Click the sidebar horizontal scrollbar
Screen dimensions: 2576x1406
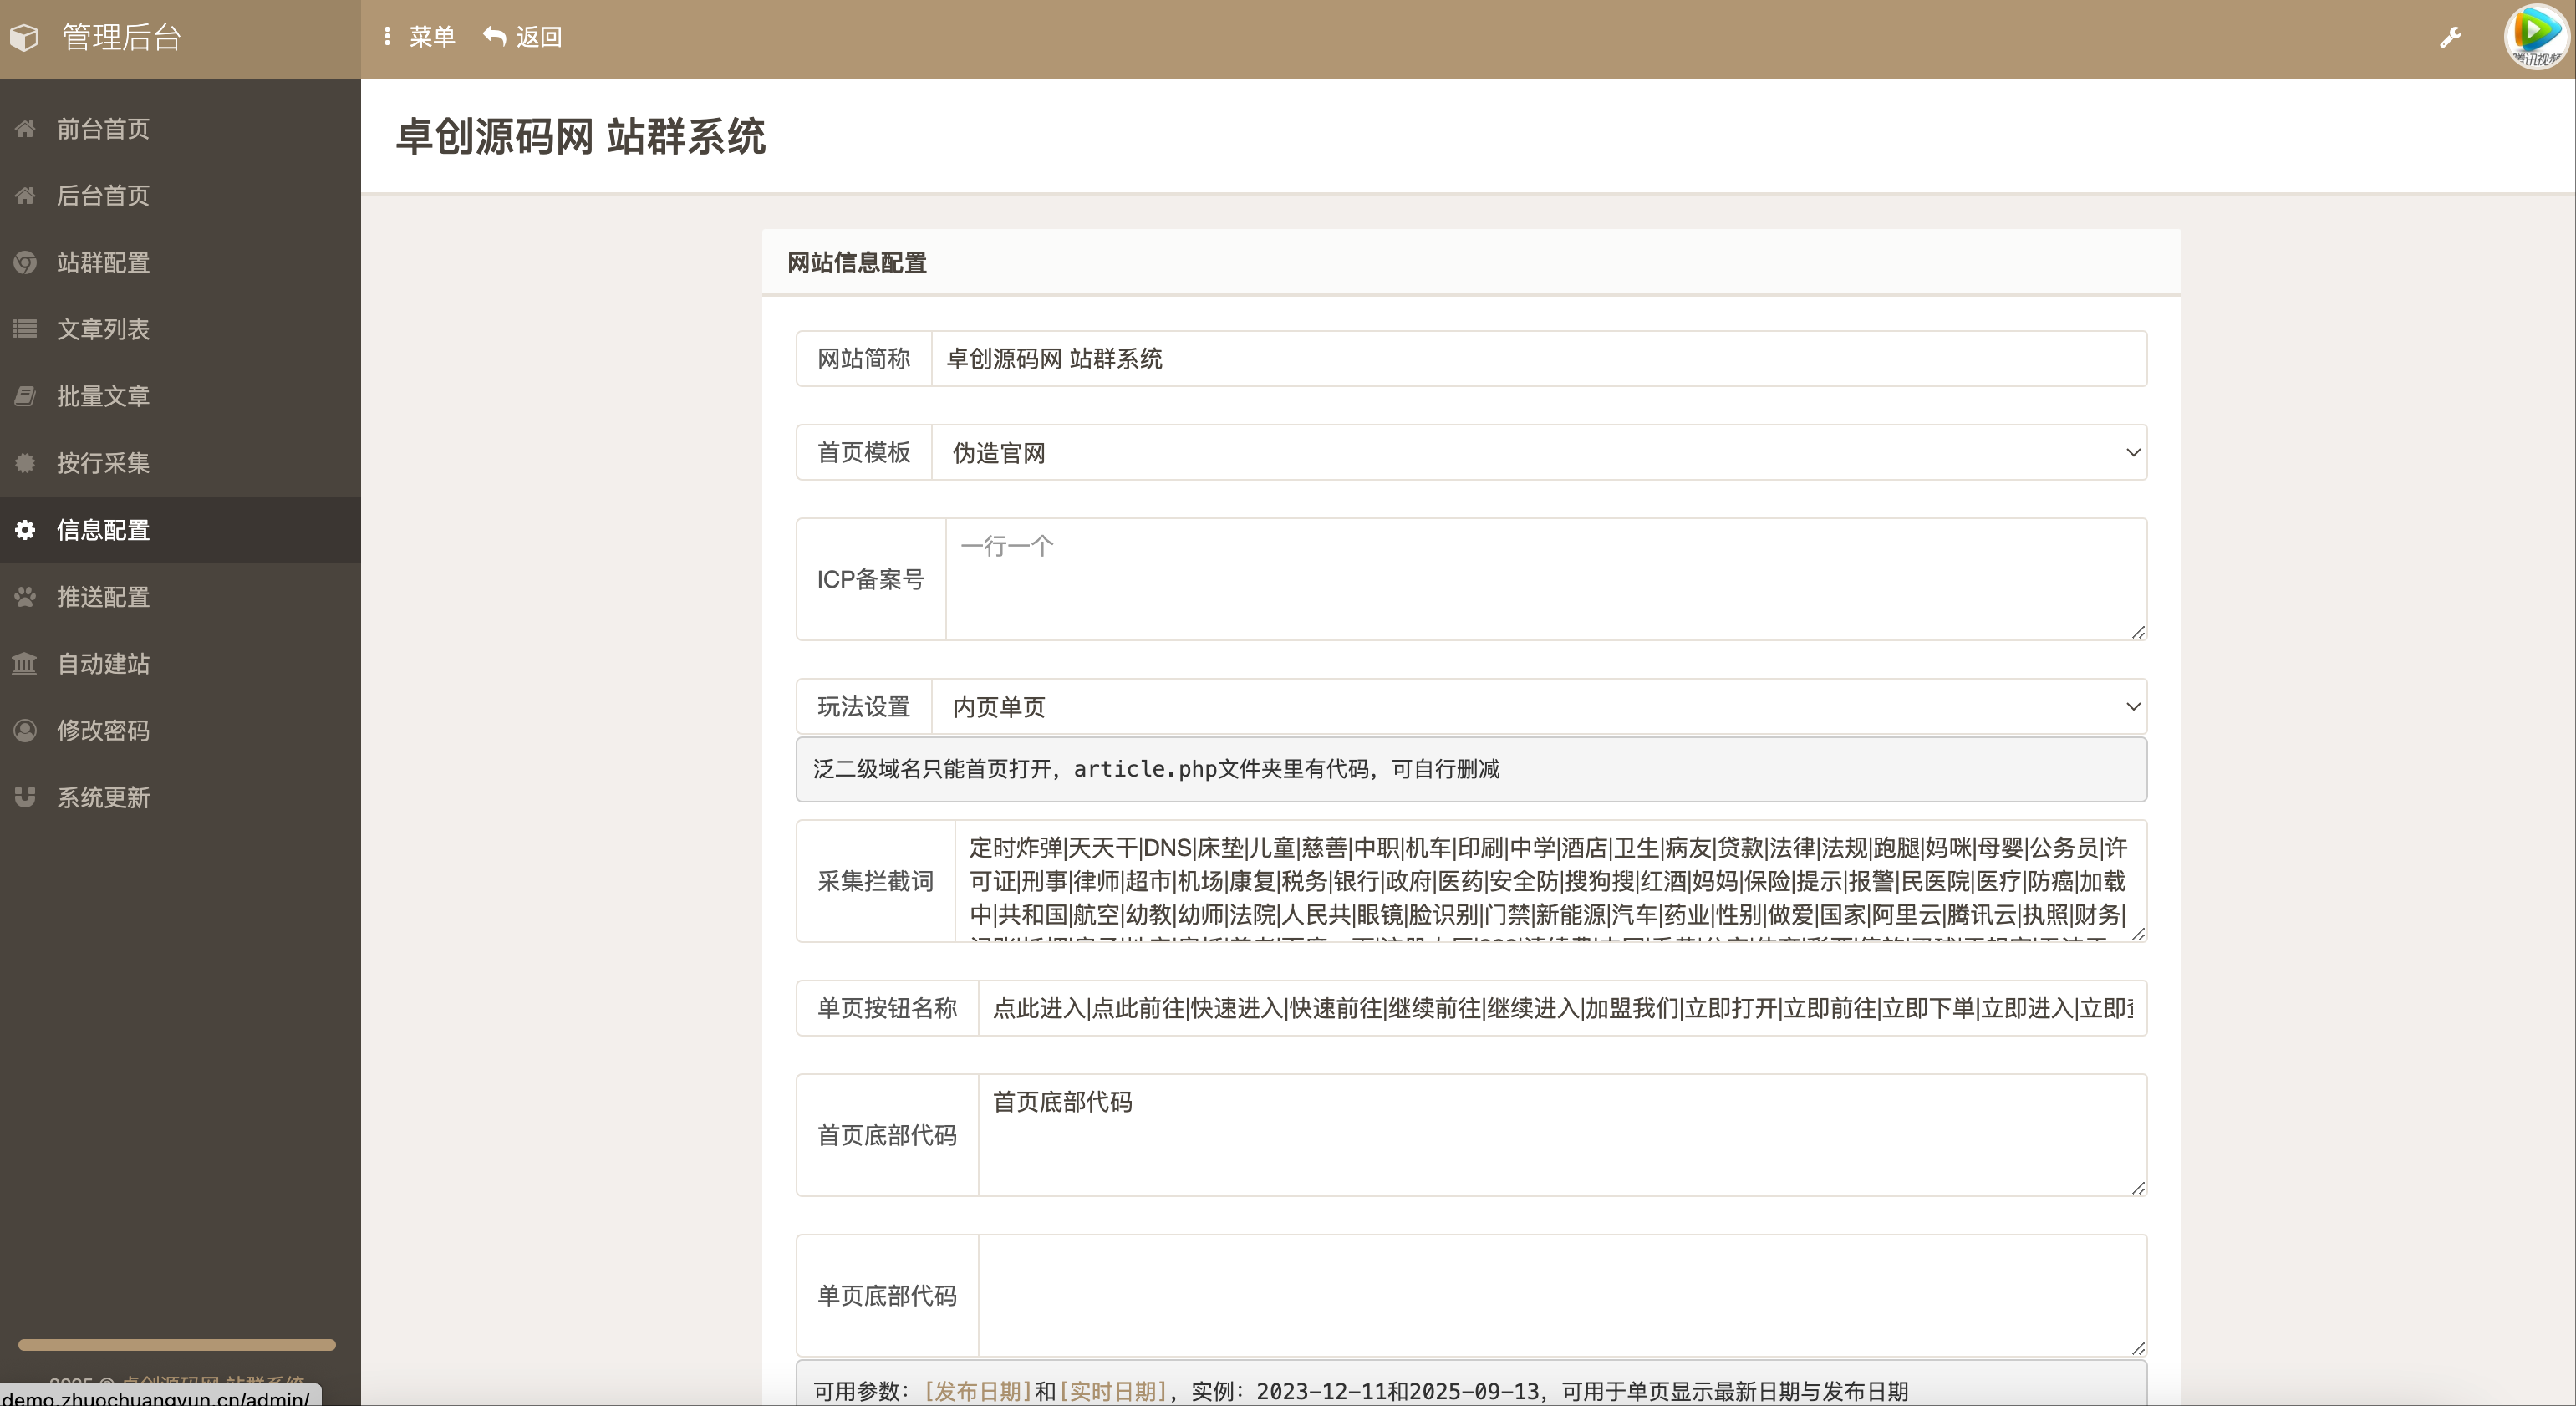176,1345
